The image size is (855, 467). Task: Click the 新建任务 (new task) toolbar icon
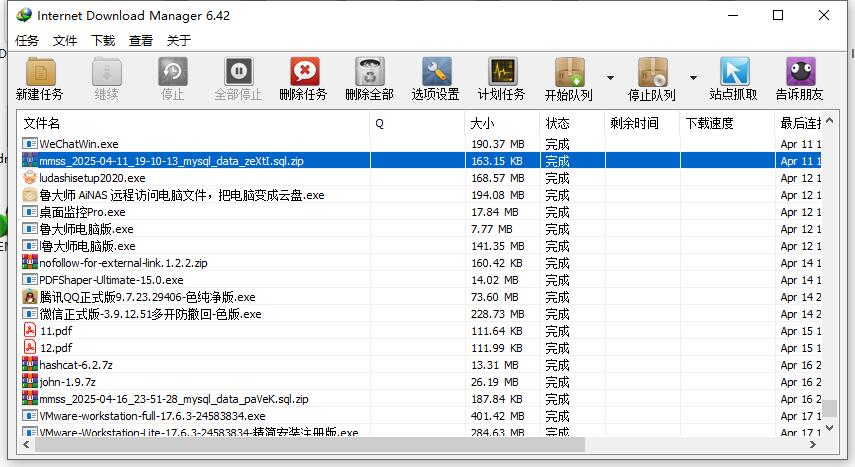pyautogui.click(x=40, y=72)
